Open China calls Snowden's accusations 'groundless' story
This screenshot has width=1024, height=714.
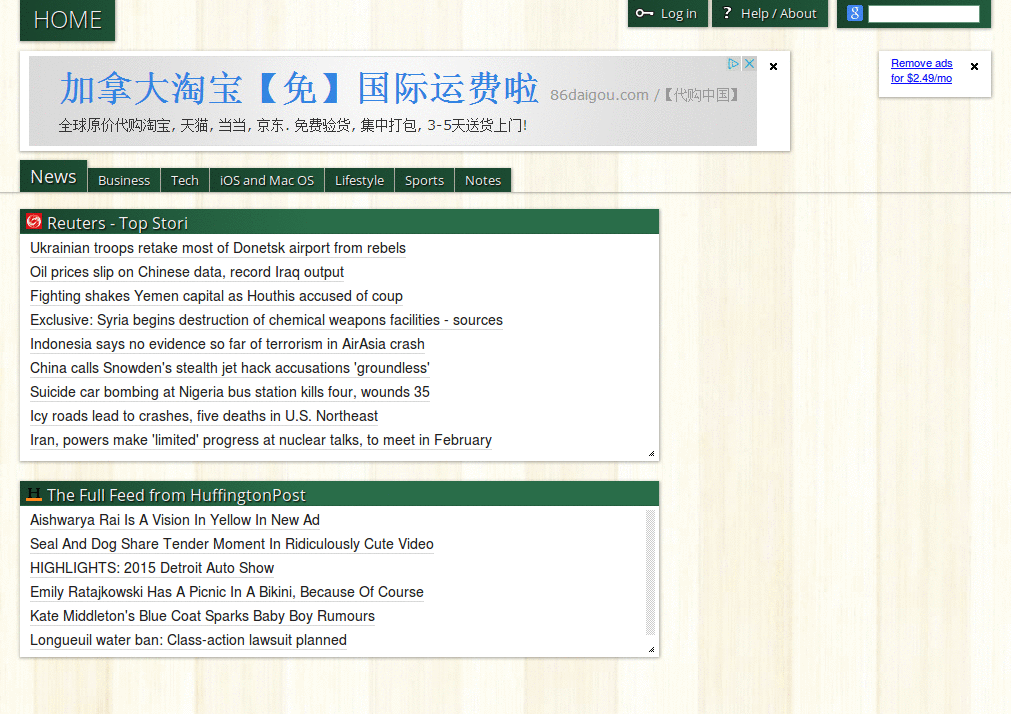(230, 368)
